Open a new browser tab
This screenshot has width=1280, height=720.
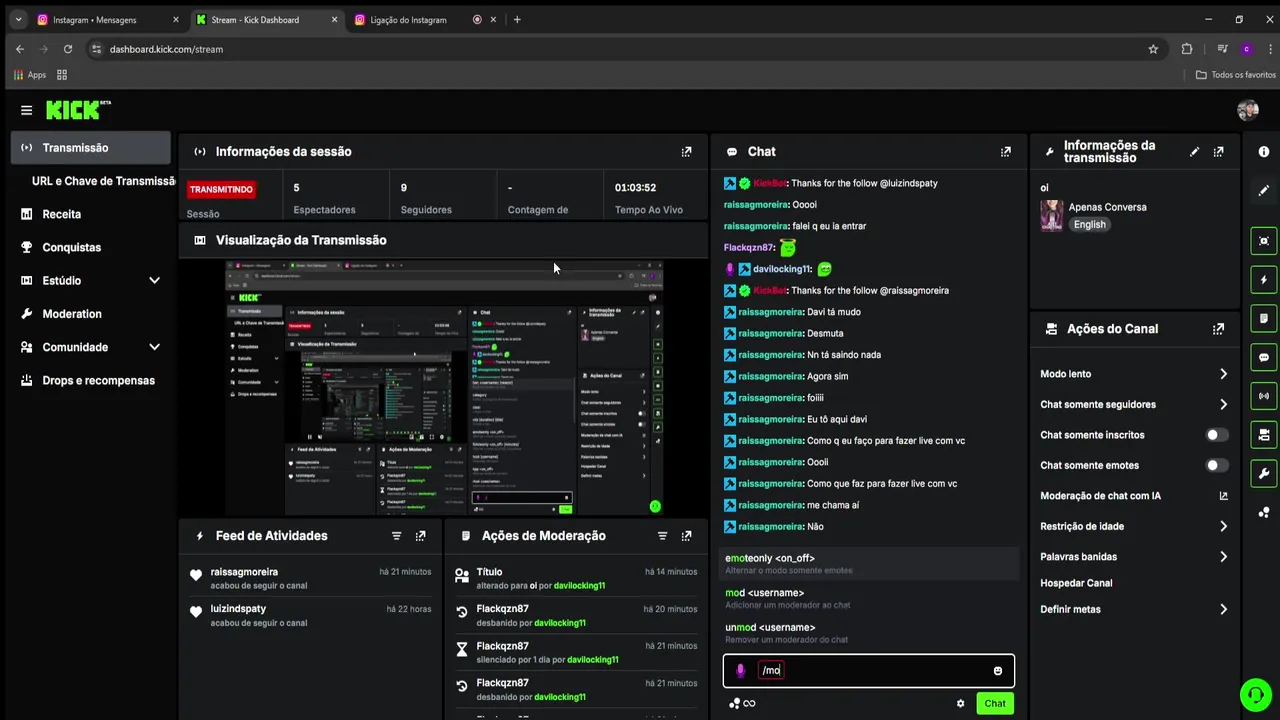(x=517, y=20)
